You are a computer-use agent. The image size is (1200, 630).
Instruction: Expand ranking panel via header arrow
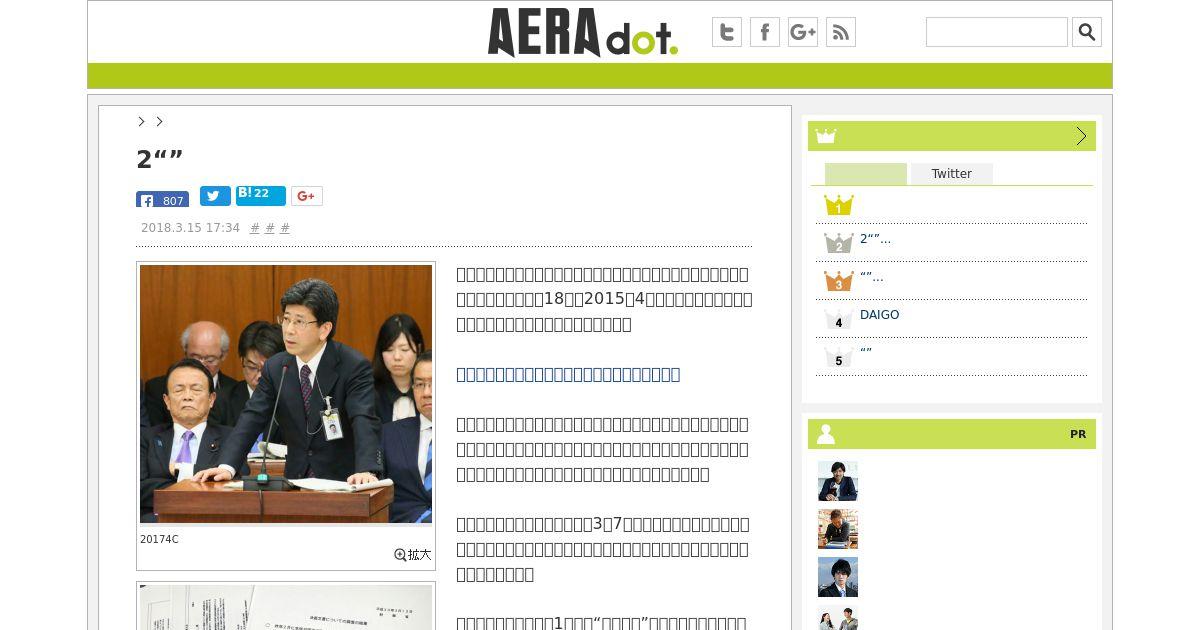tap(1081, 136)
